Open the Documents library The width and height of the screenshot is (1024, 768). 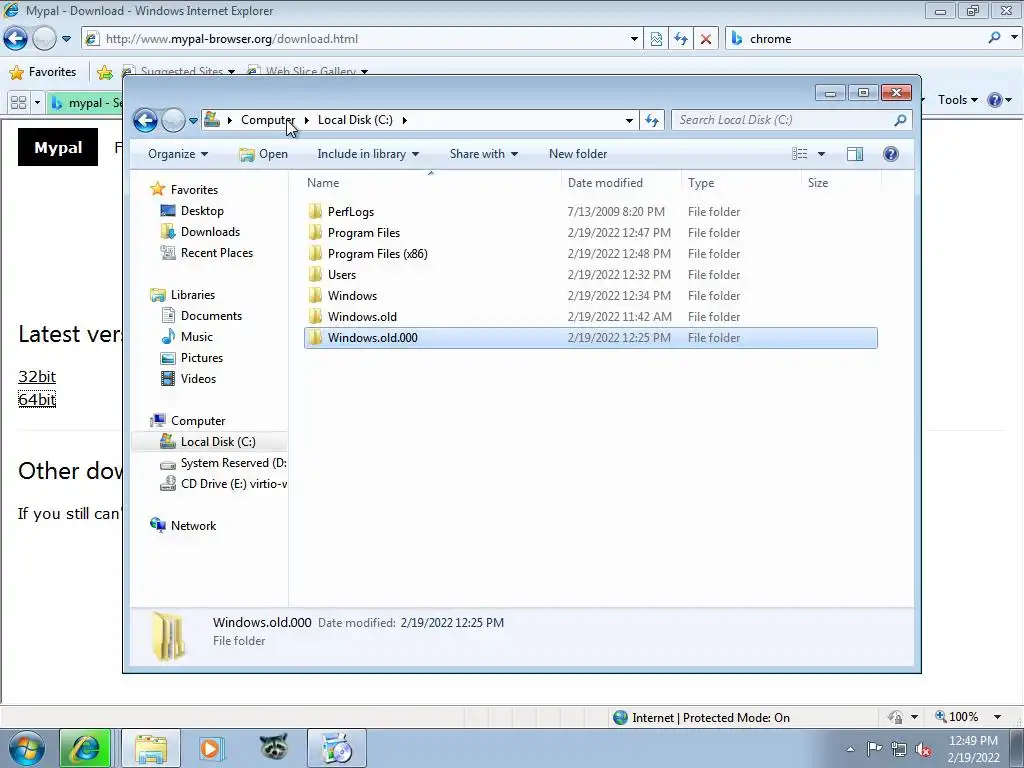(x=211, y=315)
